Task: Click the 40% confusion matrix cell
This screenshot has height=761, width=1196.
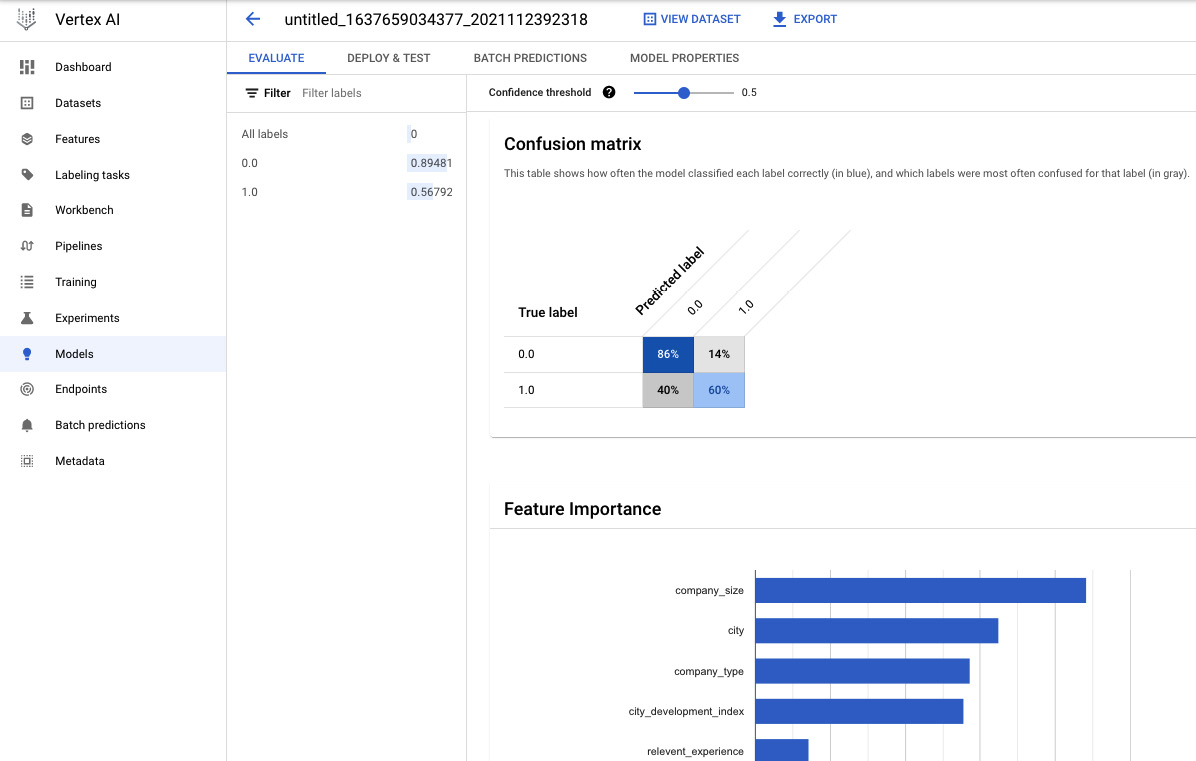Action: 668,390
